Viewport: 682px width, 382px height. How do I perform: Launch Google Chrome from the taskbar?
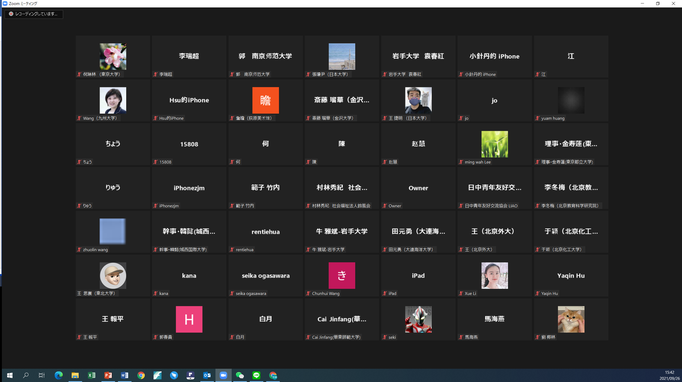pos(141,375)
